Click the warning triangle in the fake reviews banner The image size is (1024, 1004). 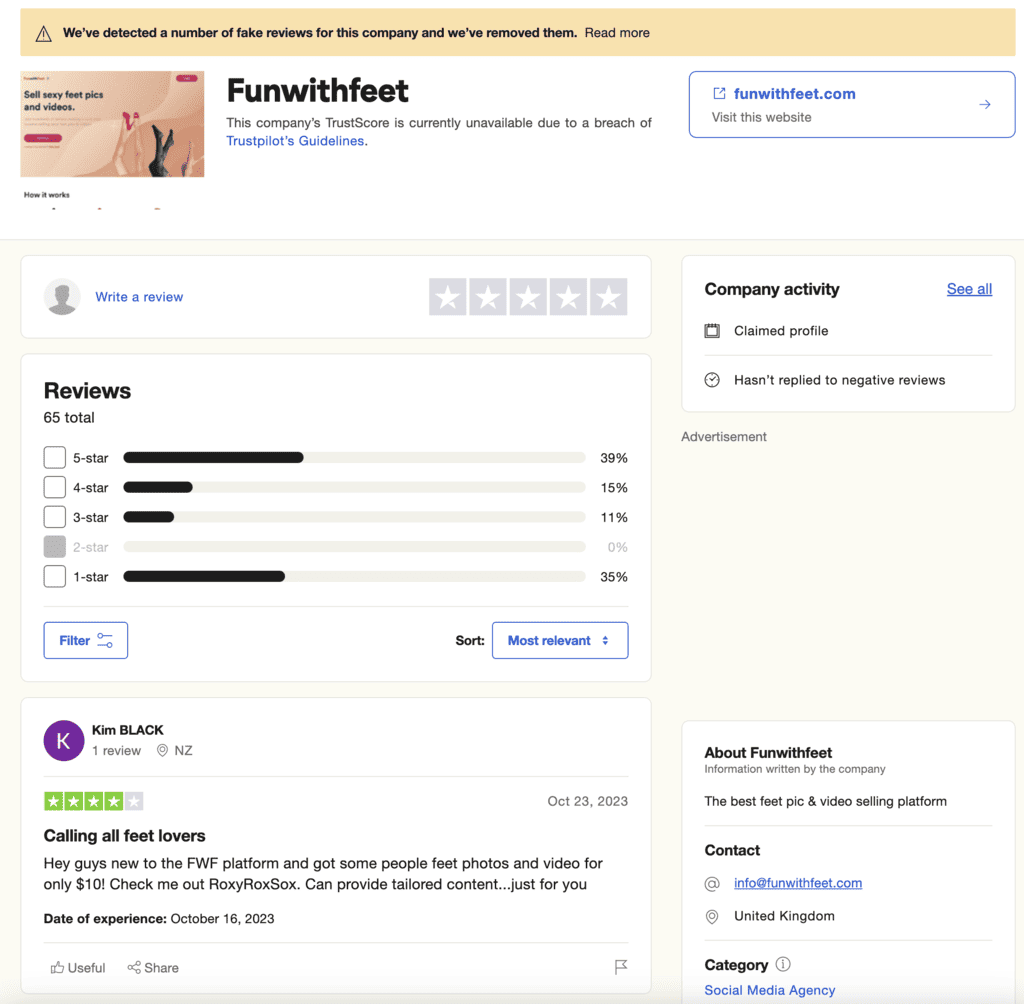pos(44,32)
